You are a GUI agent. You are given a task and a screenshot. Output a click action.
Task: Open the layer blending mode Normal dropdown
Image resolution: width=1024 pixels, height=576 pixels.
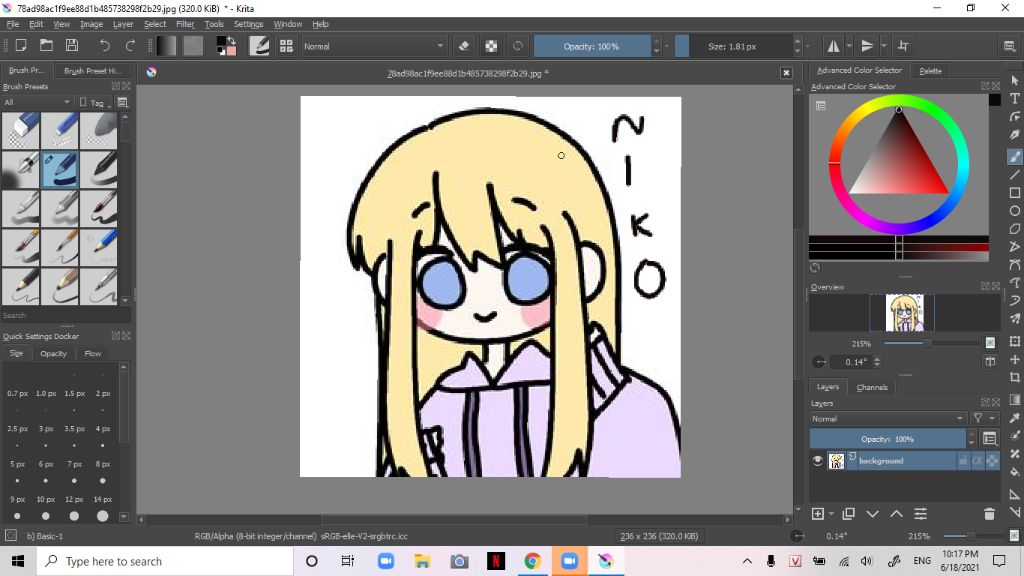(x=888, y=419)
